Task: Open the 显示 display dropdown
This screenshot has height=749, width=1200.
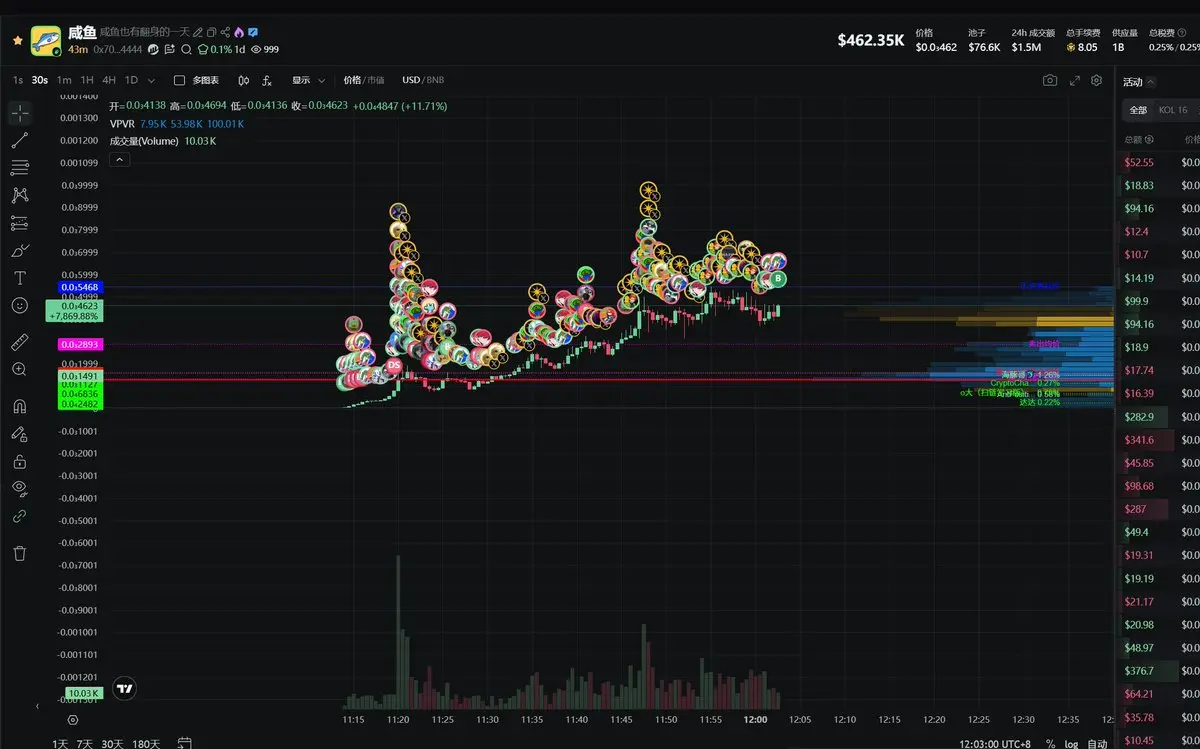Action: [x=308, y=80]
